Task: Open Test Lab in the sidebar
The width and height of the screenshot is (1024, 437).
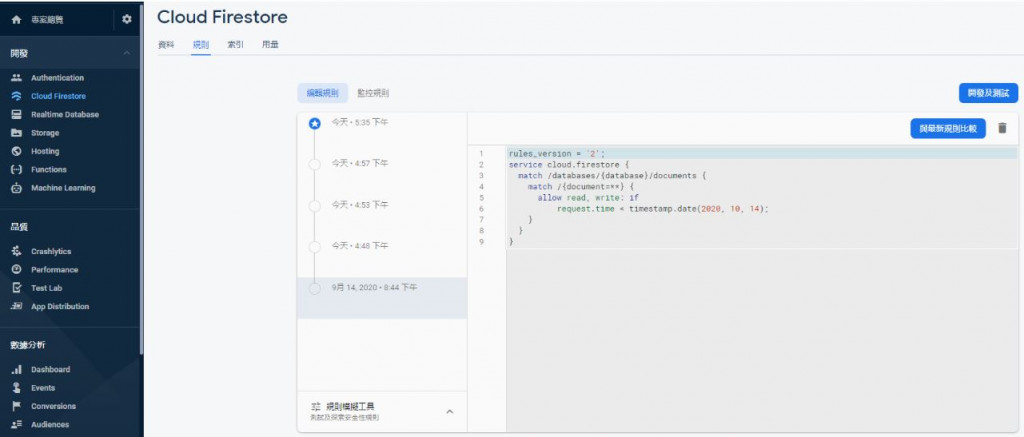Action: tap(46, 288)
